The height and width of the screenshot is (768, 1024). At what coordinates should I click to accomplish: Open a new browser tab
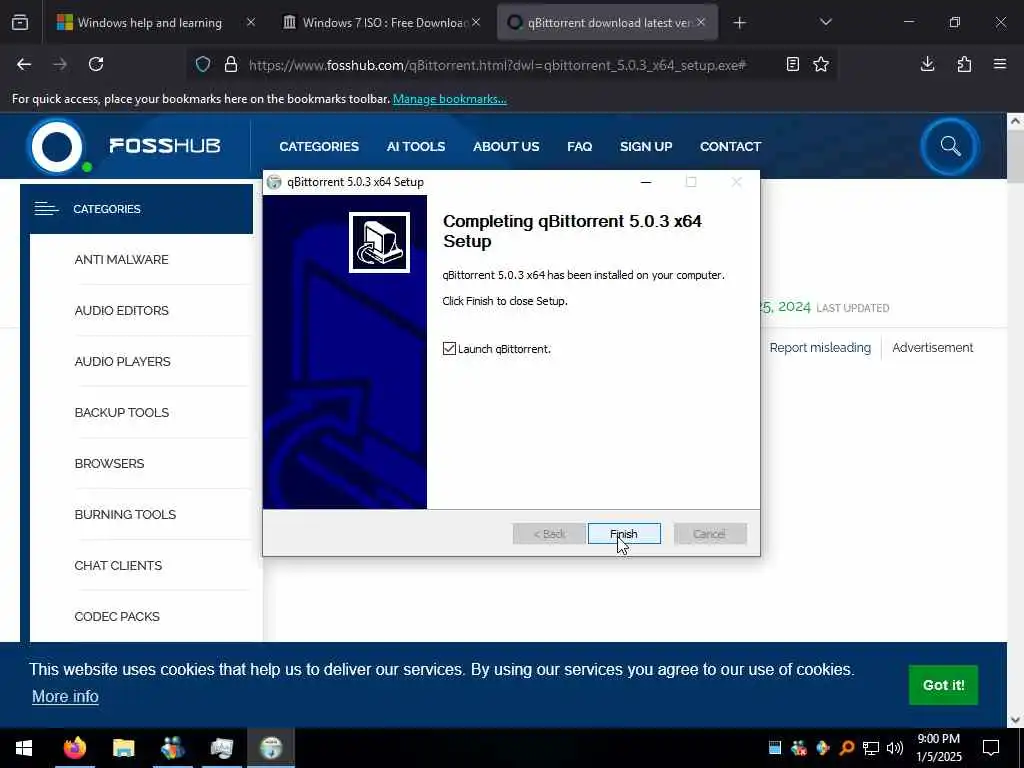pyautogui.click(x=739, y=23)
